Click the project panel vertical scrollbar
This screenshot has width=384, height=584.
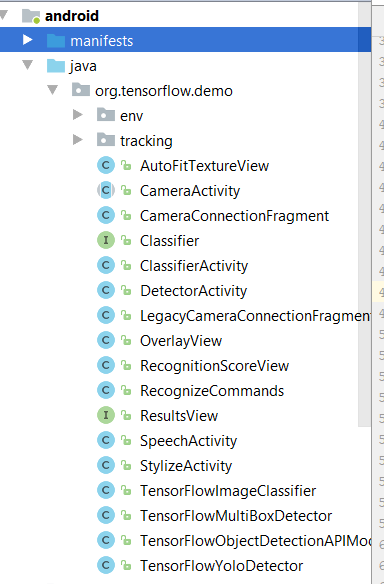coord(364,214)
